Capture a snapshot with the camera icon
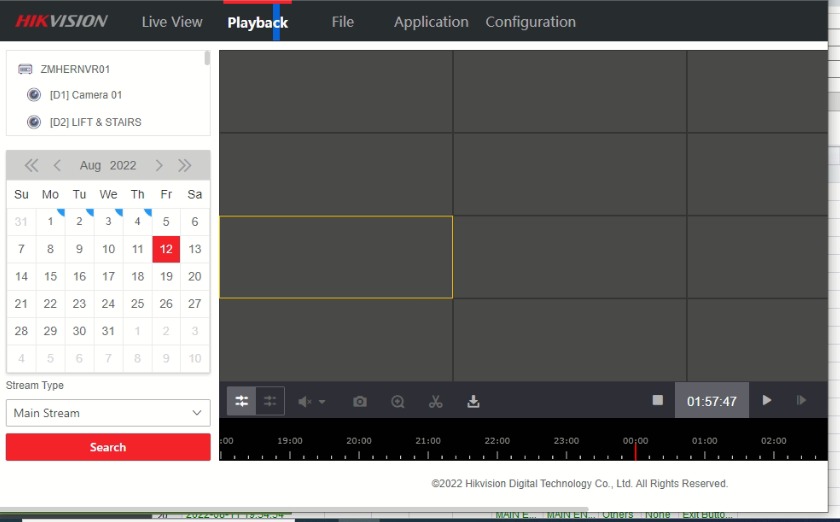Image resolution: width=840 pixels, height=522 pixels. pyautogui.click(x=360, y=401)
